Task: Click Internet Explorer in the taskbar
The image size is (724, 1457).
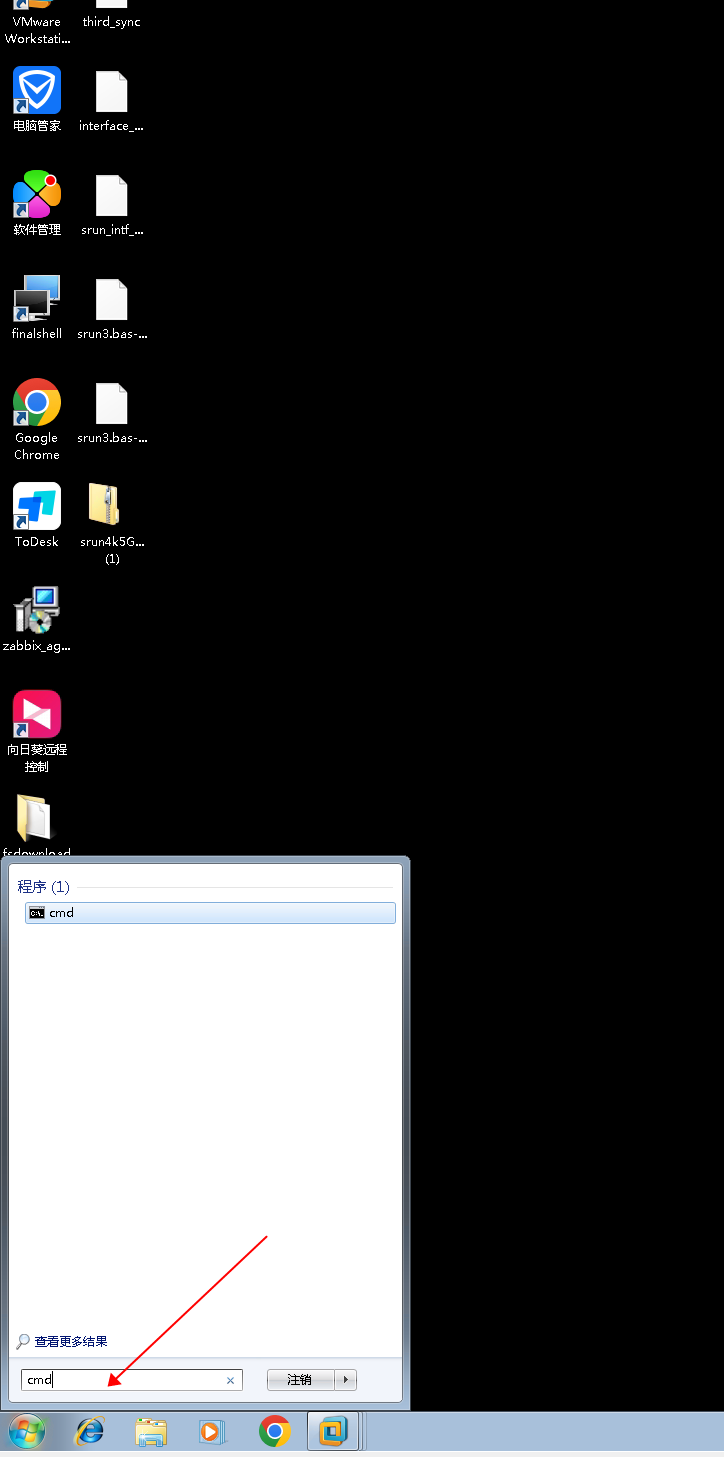Action: (90, 1432)
